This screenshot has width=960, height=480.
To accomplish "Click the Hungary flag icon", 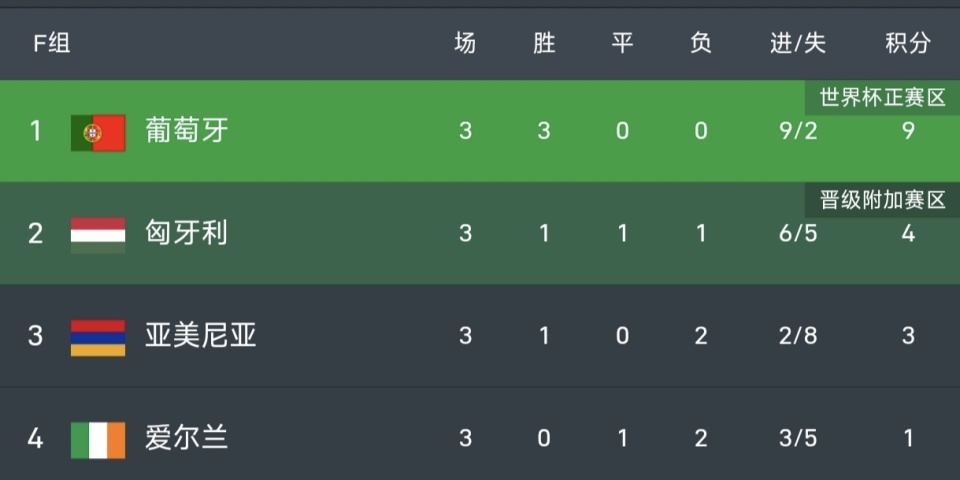I will coord(98,234).
